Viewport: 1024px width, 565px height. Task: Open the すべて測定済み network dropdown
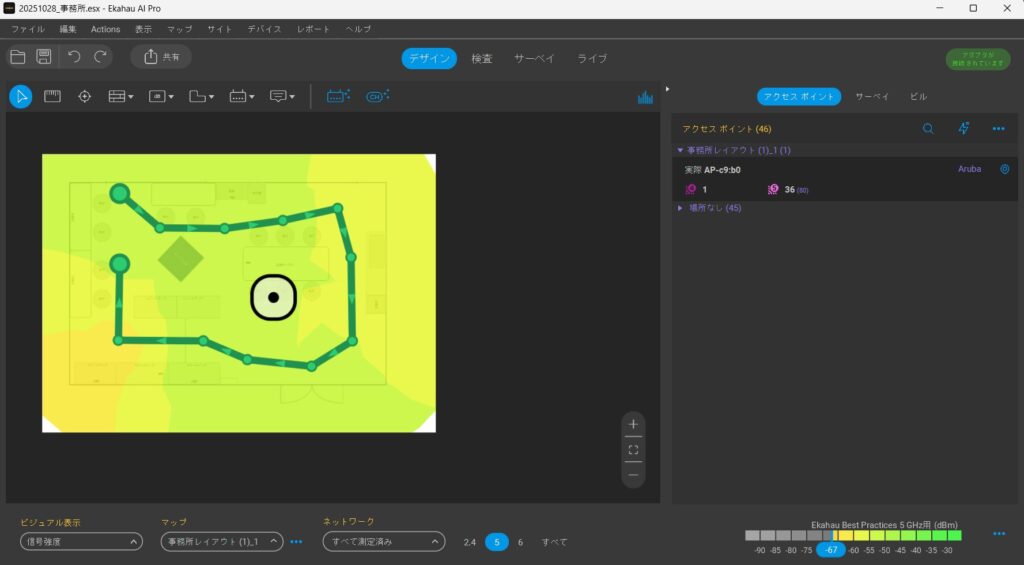pos(383,542)
